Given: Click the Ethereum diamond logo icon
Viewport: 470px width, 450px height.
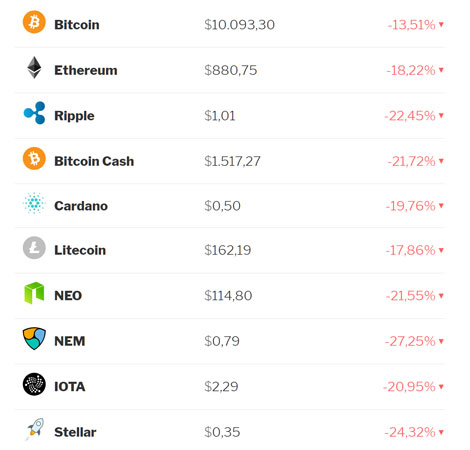Looking at the screenshot, I should click(34, 68).
